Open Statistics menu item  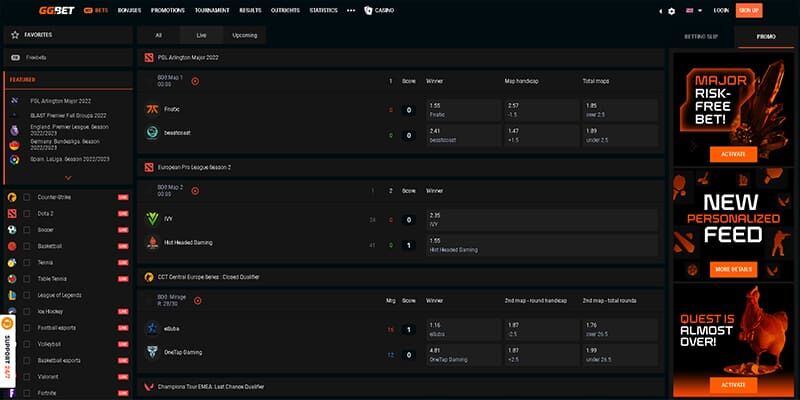pos(323,10)
